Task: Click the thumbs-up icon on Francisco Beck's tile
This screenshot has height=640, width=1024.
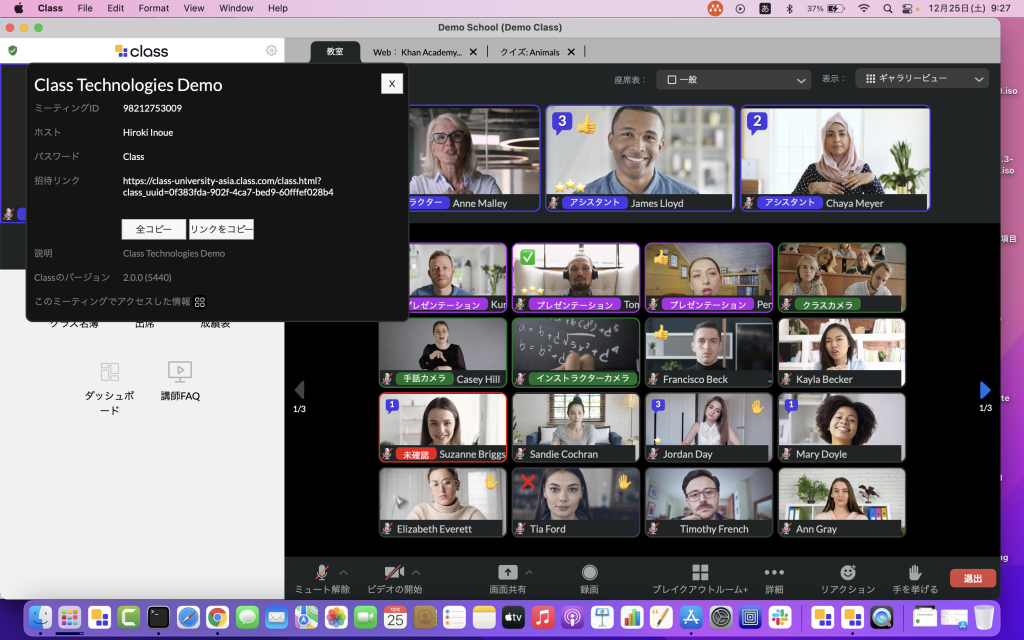Action: coord(661,332)
